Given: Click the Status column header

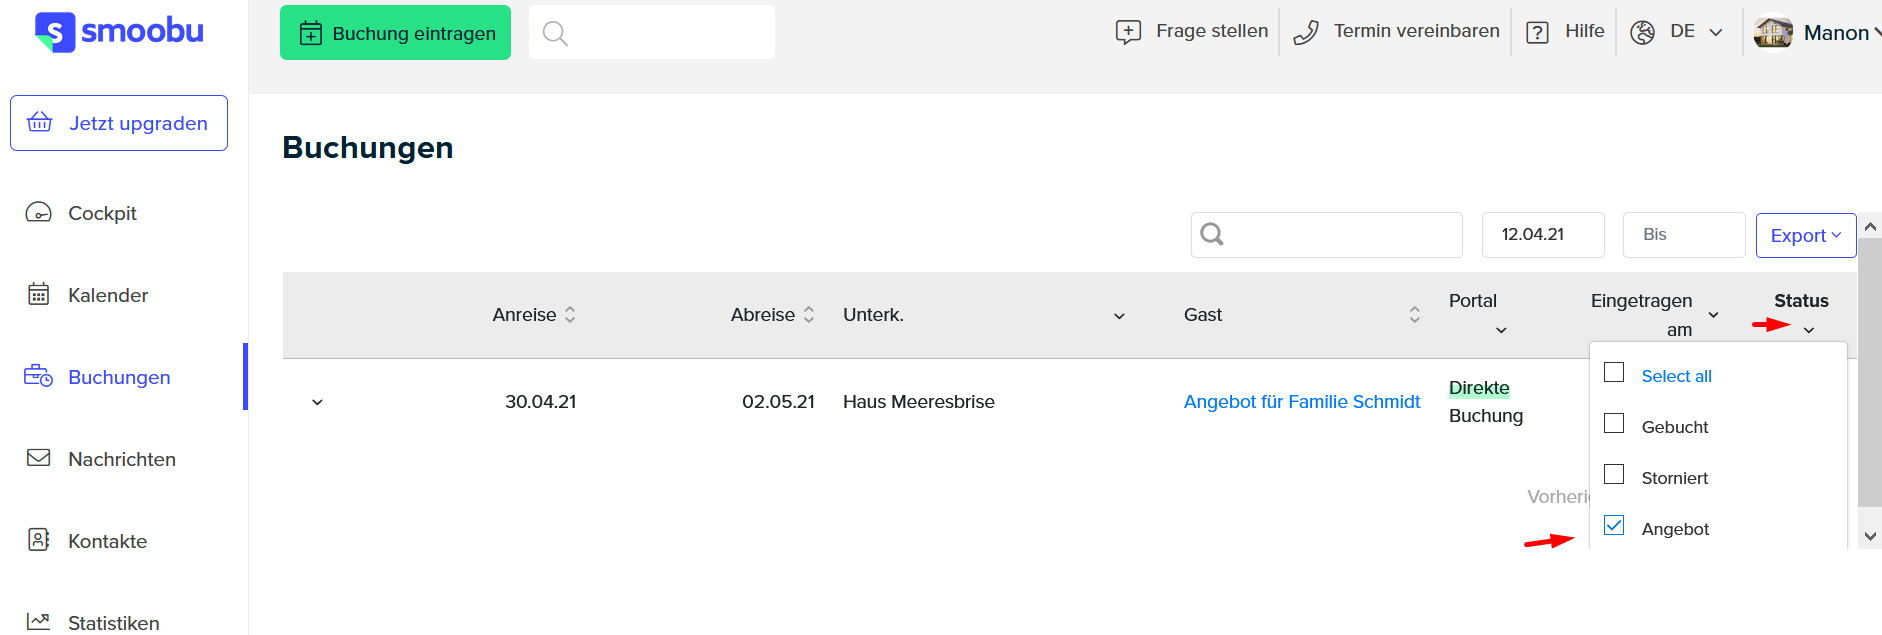Looking at the screenshot, I should [1801, 300].
